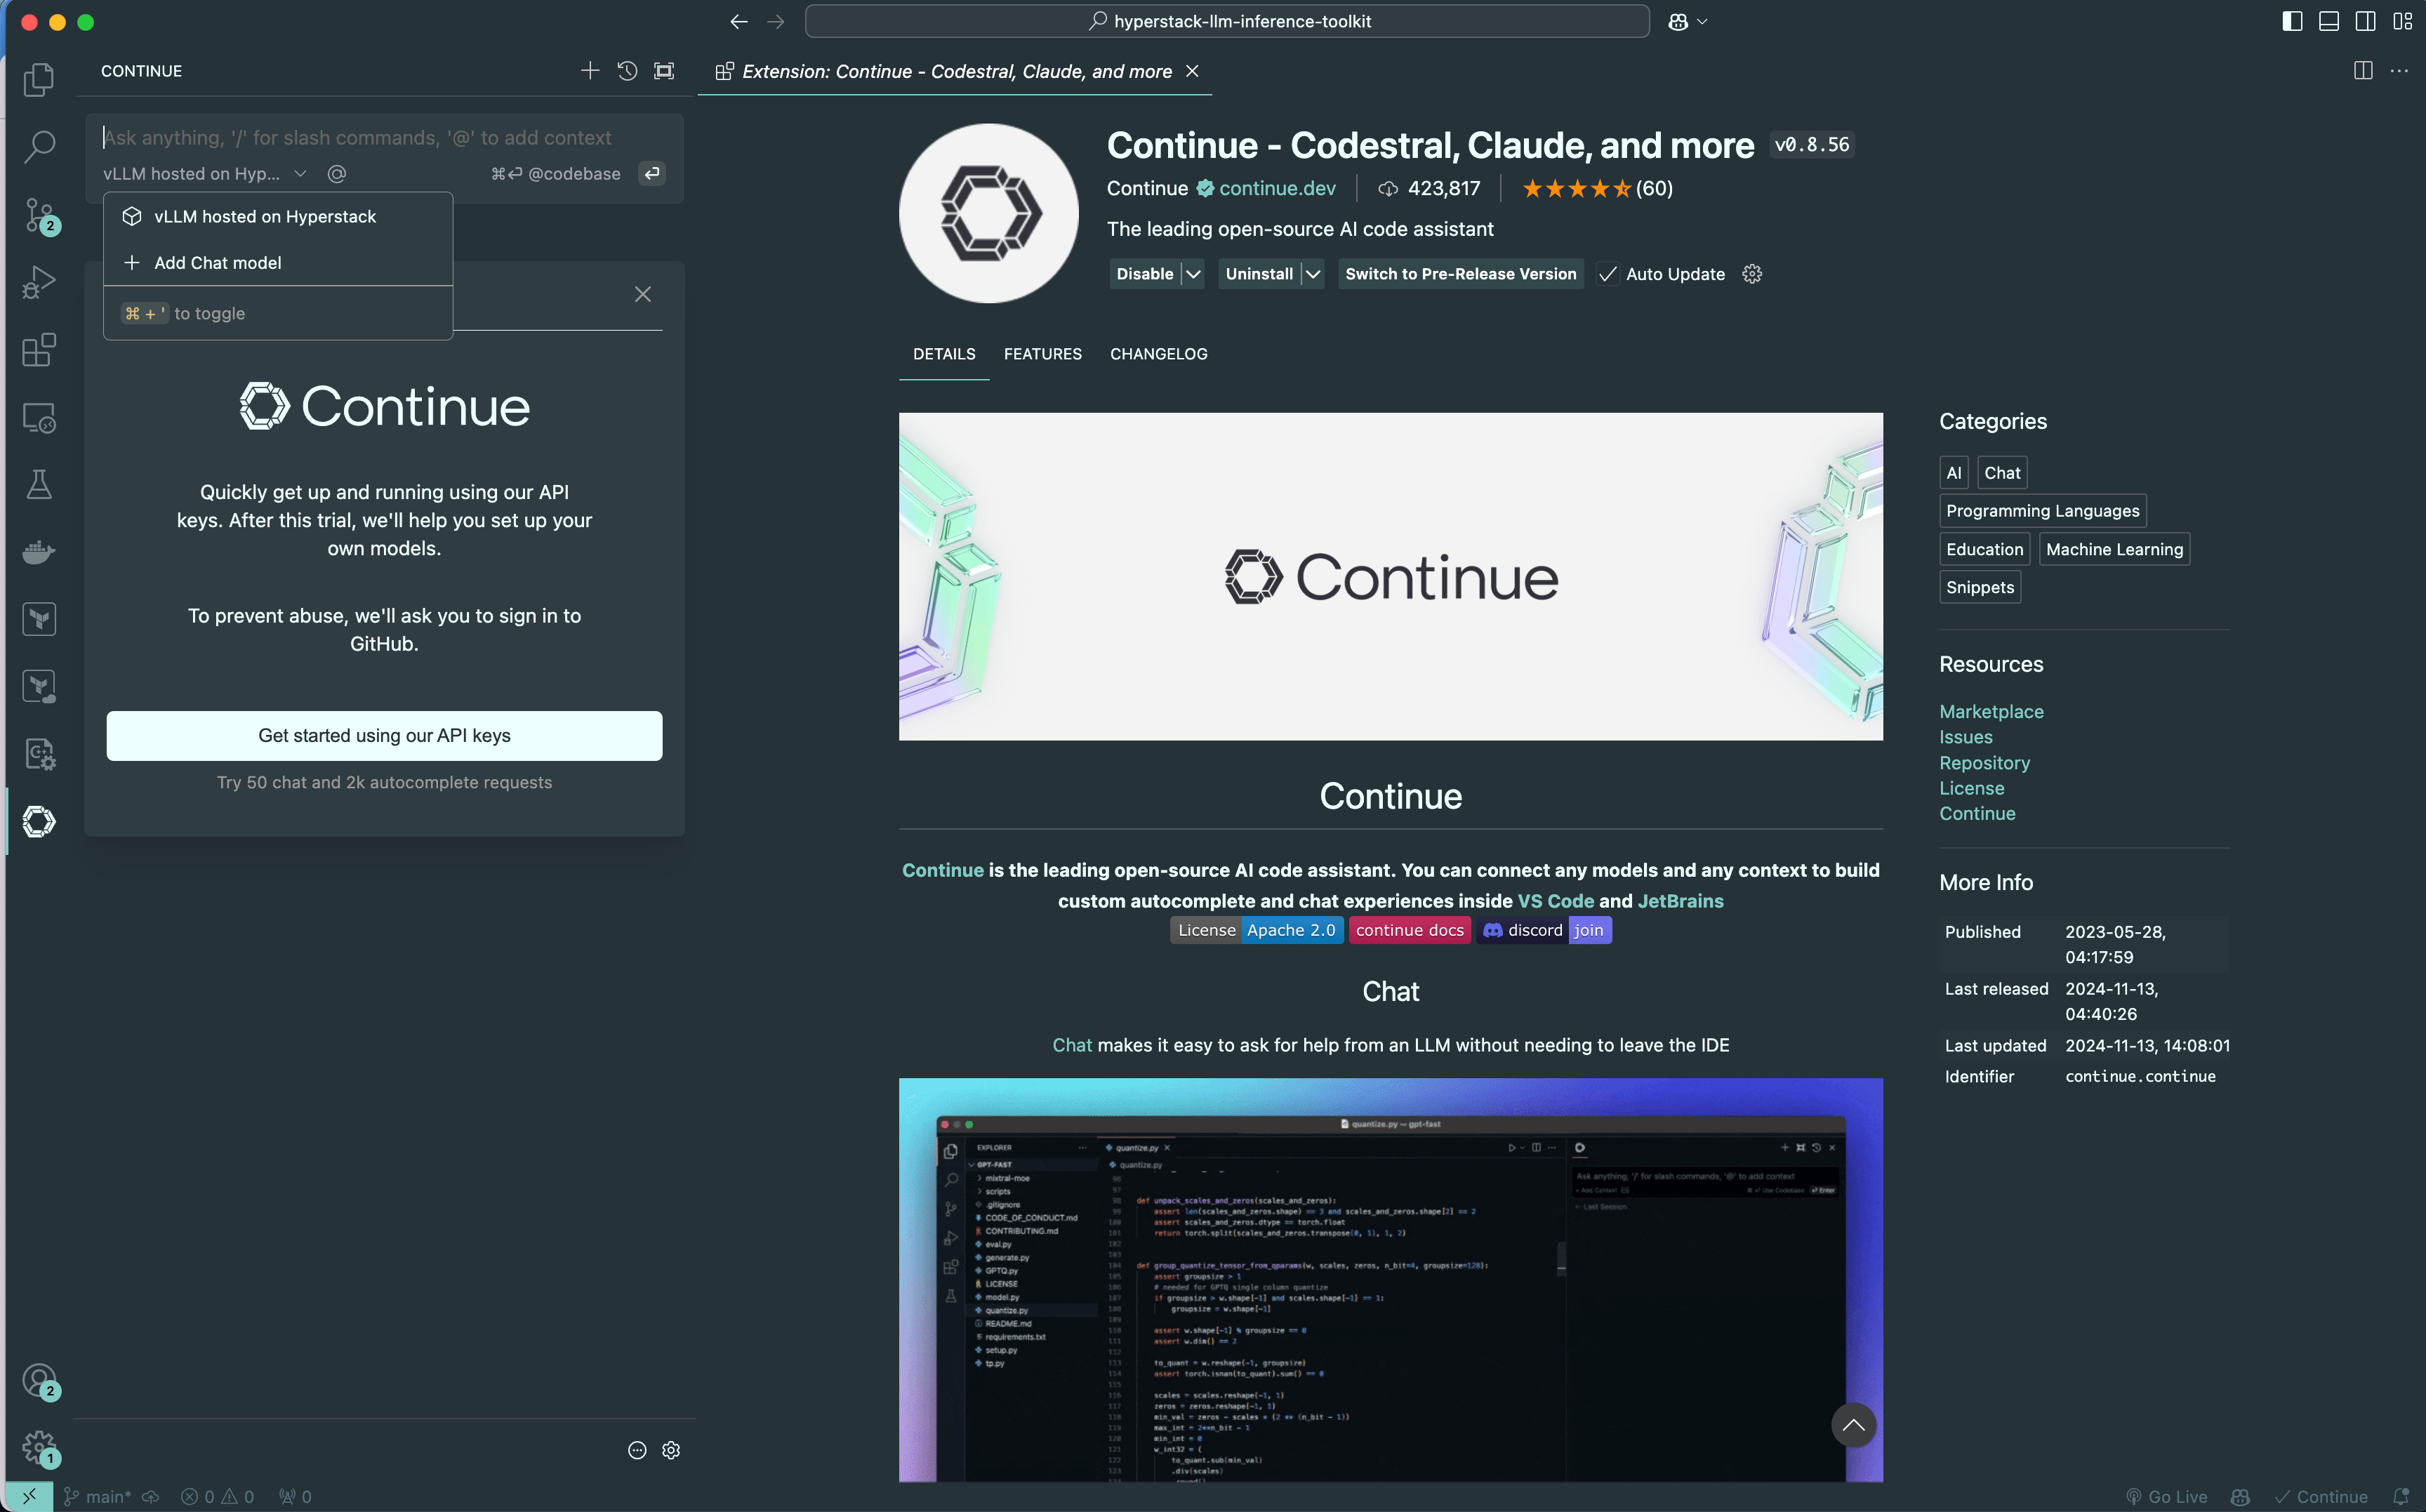Open extension settings gear next to Auto Update
Image resolution: width=2426 pixels, height=1512 pixels.
point(1752,274)
